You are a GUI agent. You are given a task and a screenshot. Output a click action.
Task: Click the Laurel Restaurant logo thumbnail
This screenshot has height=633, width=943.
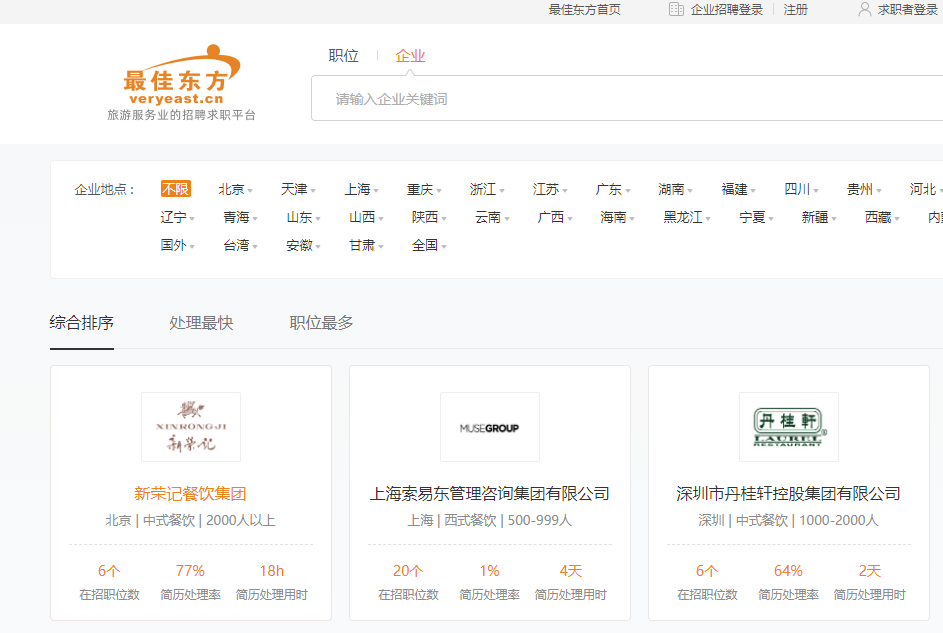788,427
